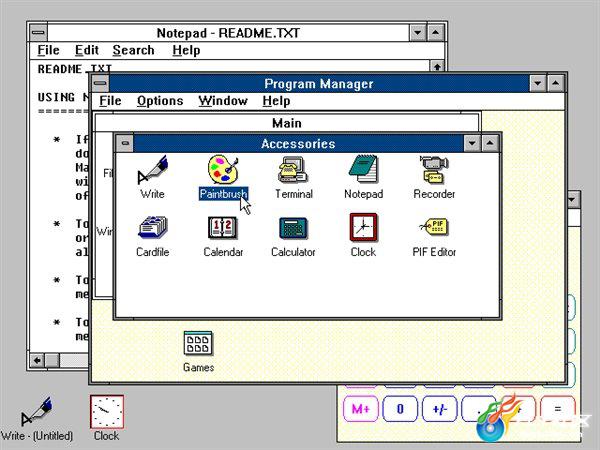This screenshot has height=450, width=600.
Task: Open Help menu in Notepad
Action: (186, 50)
